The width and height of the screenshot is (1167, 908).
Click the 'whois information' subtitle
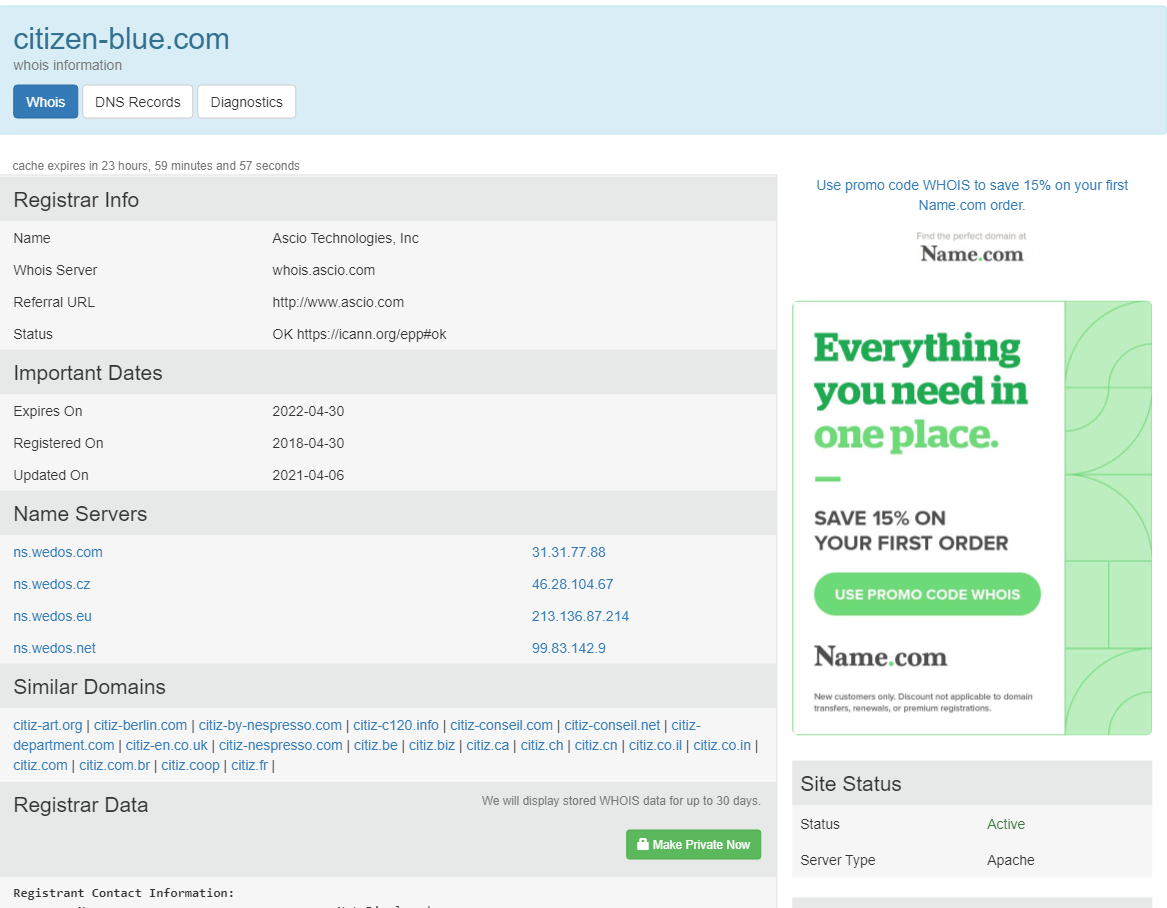tap(68, 65)
